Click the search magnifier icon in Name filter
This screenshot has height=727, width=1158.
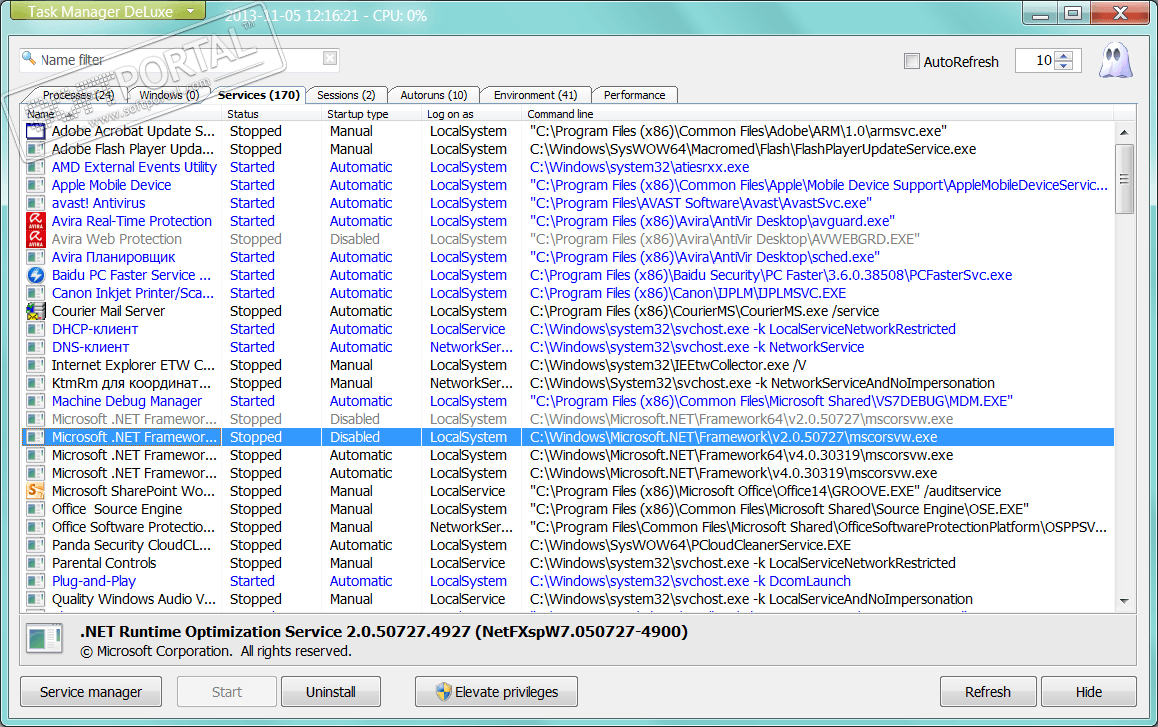(29, 58)
